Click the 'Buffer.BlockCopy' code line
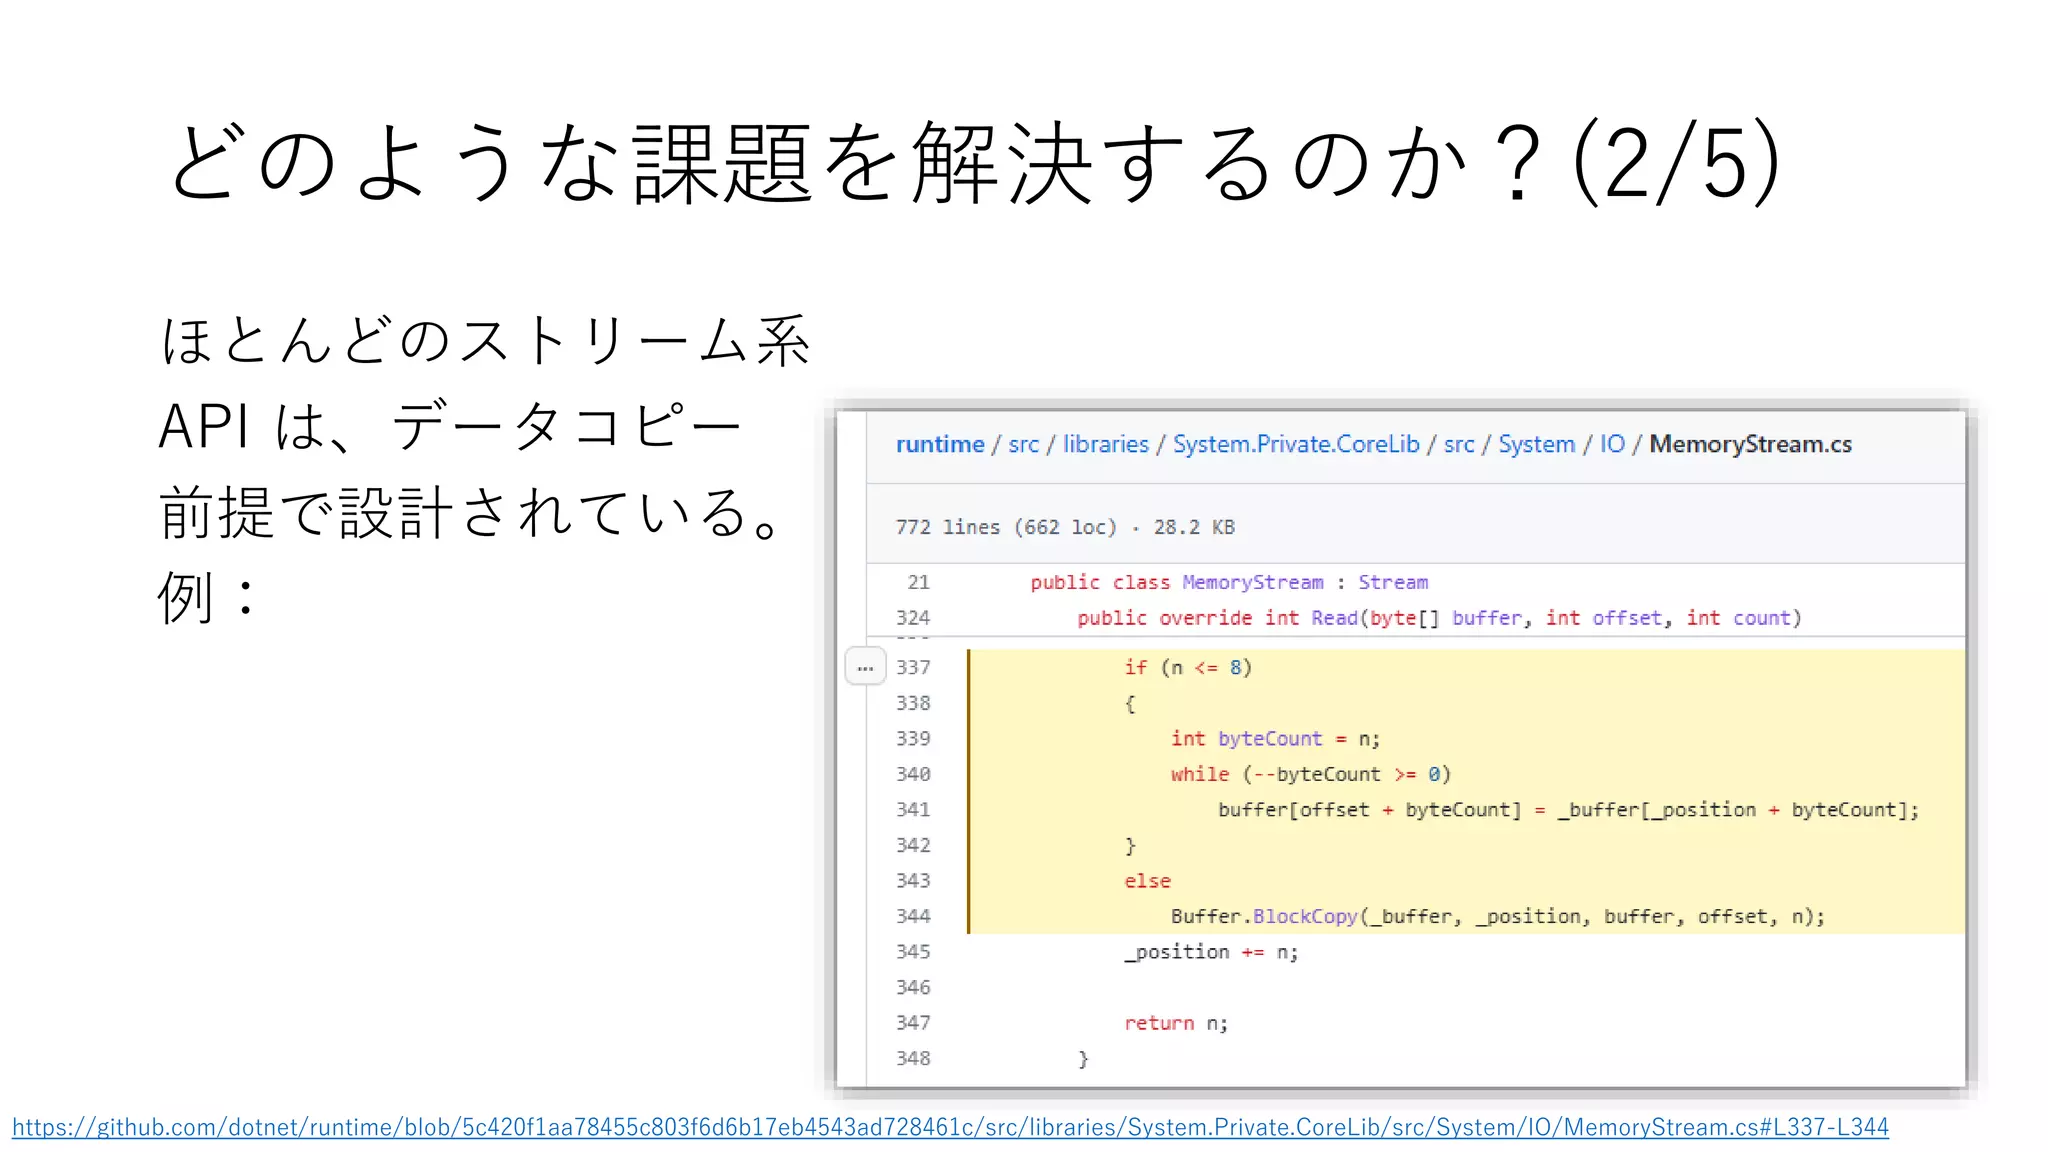 1497,916
